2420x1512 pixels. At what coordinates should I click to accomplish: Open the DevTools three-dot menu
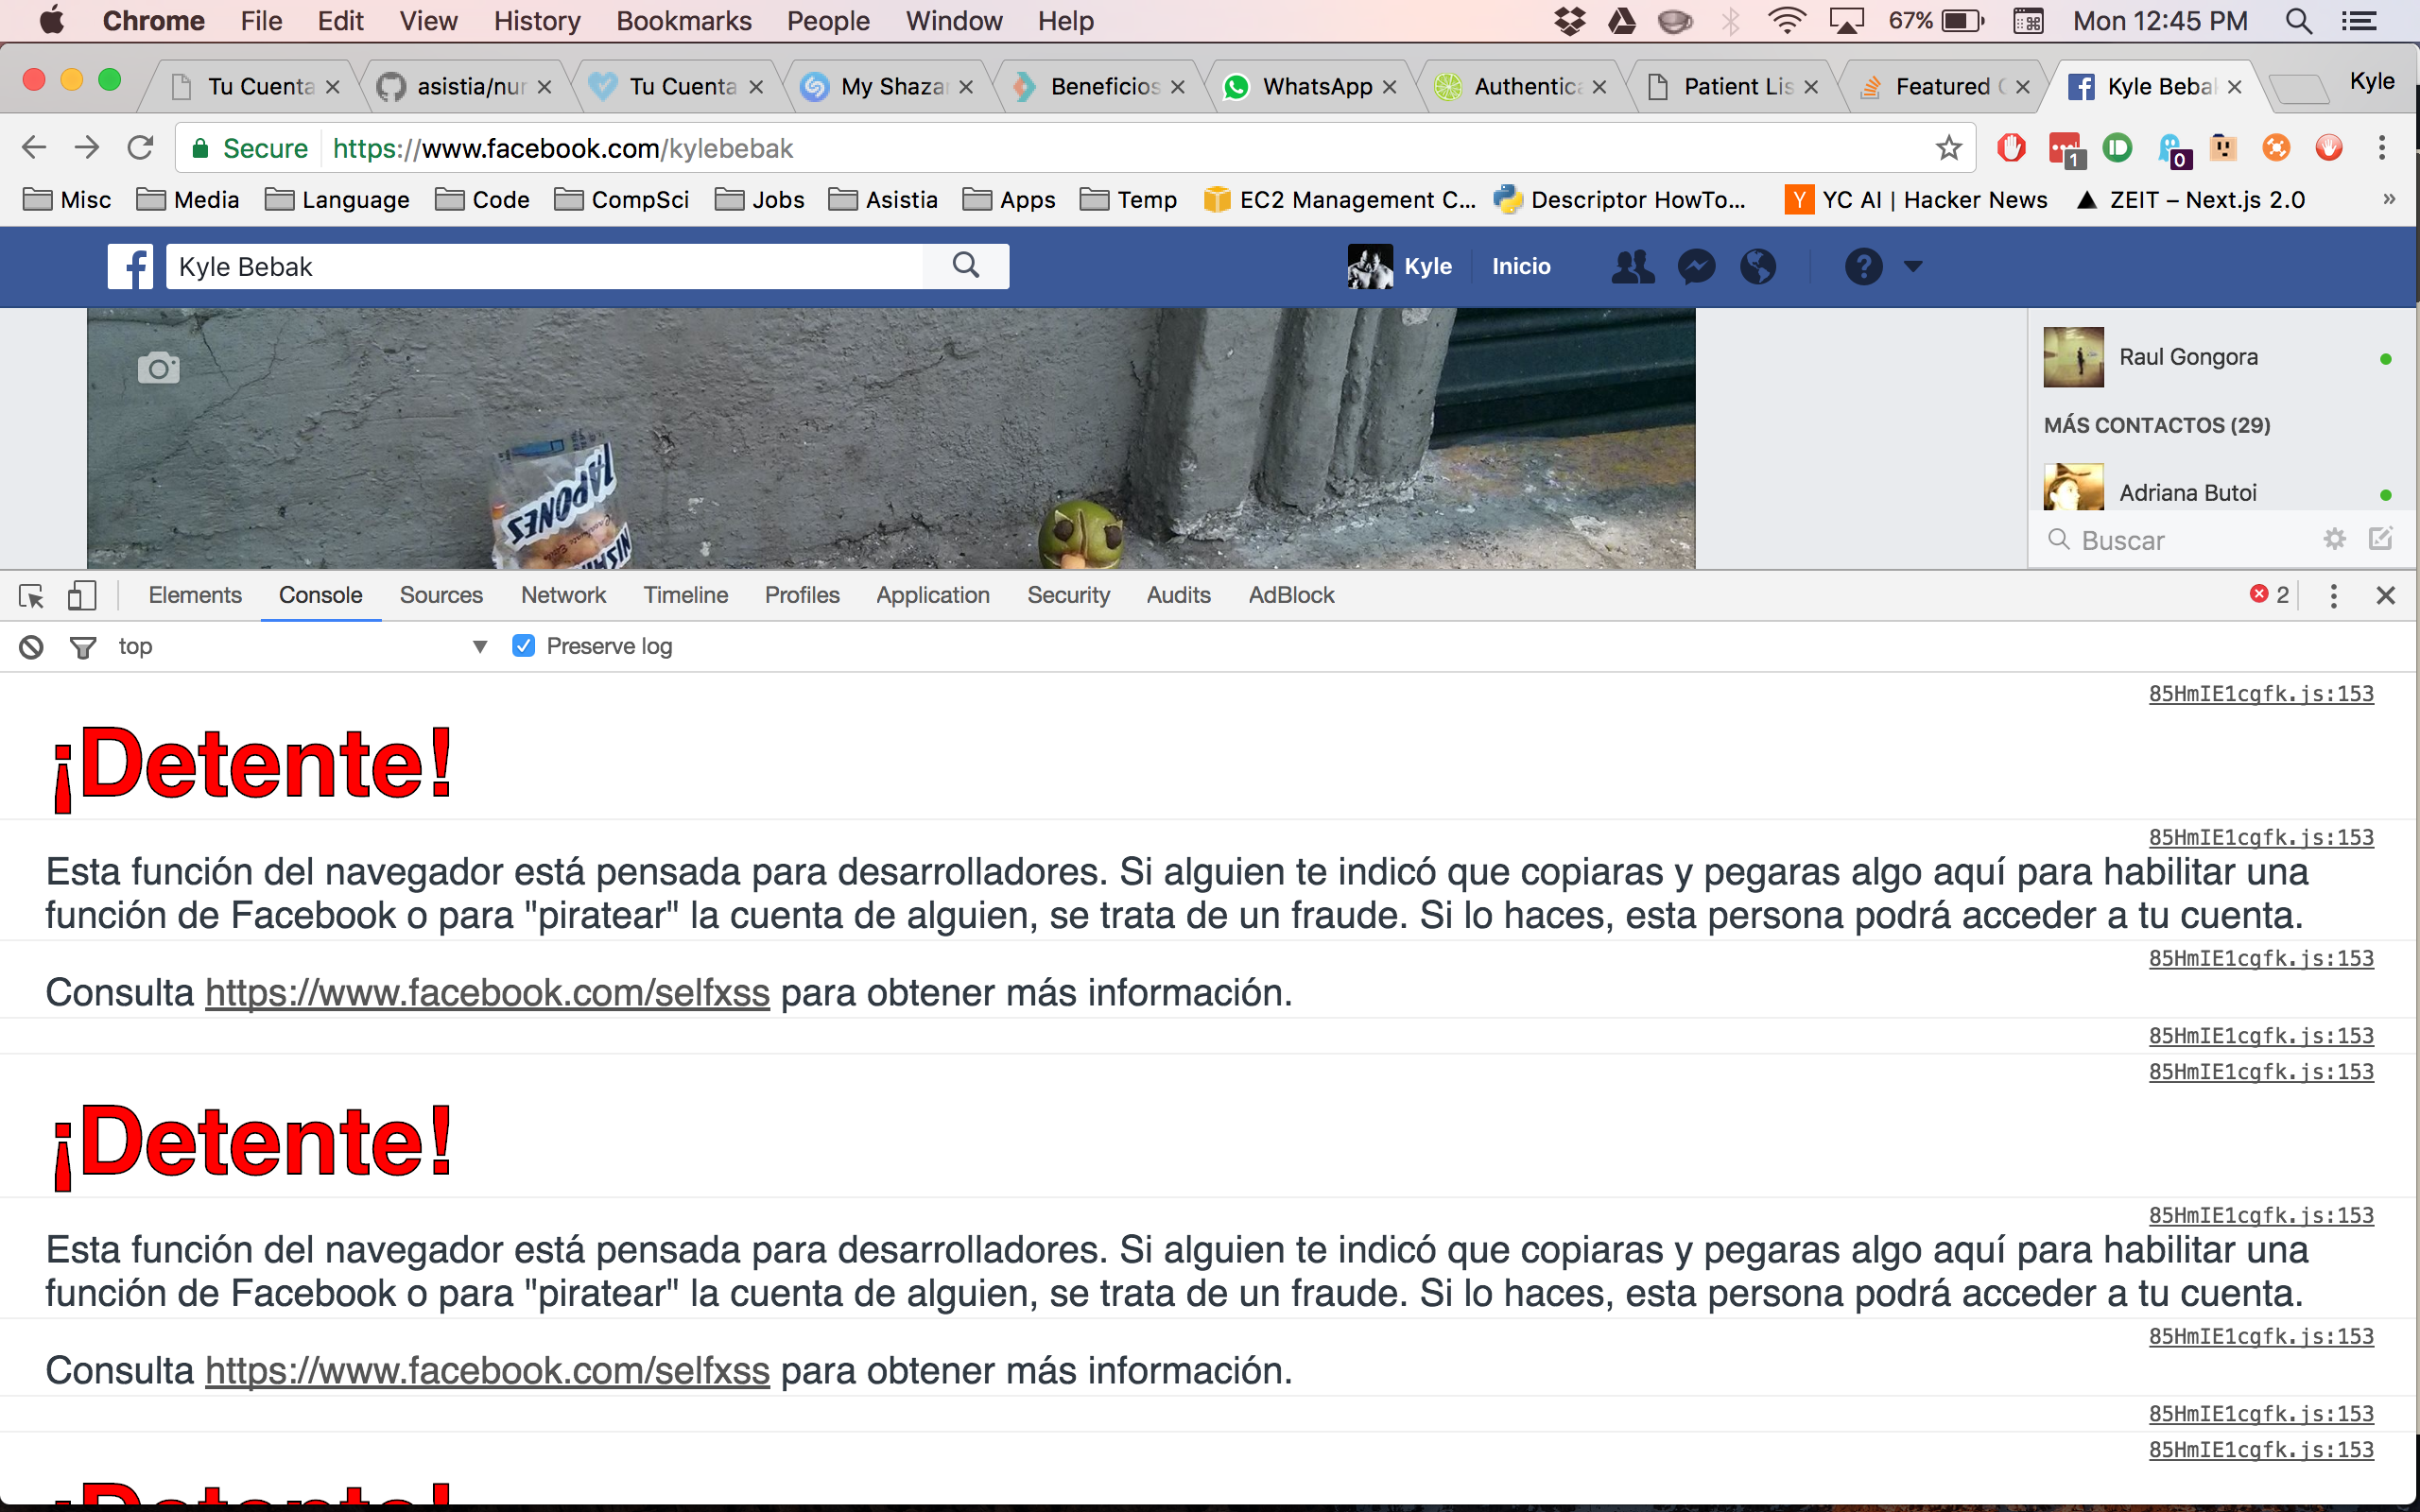(x=2333, y=596)
